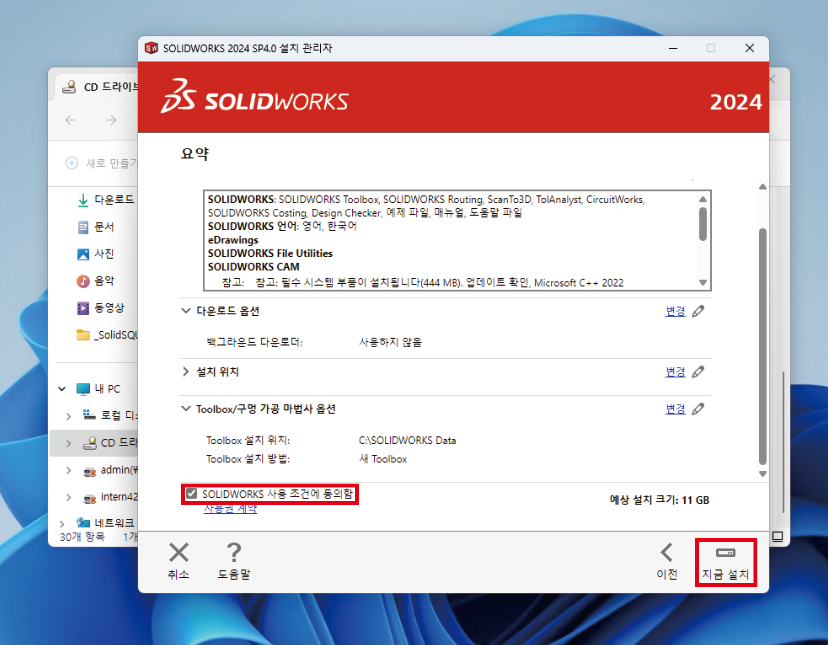The image size is (828, 645).
Task: Open _SolidSQUAD folder in Explorer sidebar
Action: (106, 335)
